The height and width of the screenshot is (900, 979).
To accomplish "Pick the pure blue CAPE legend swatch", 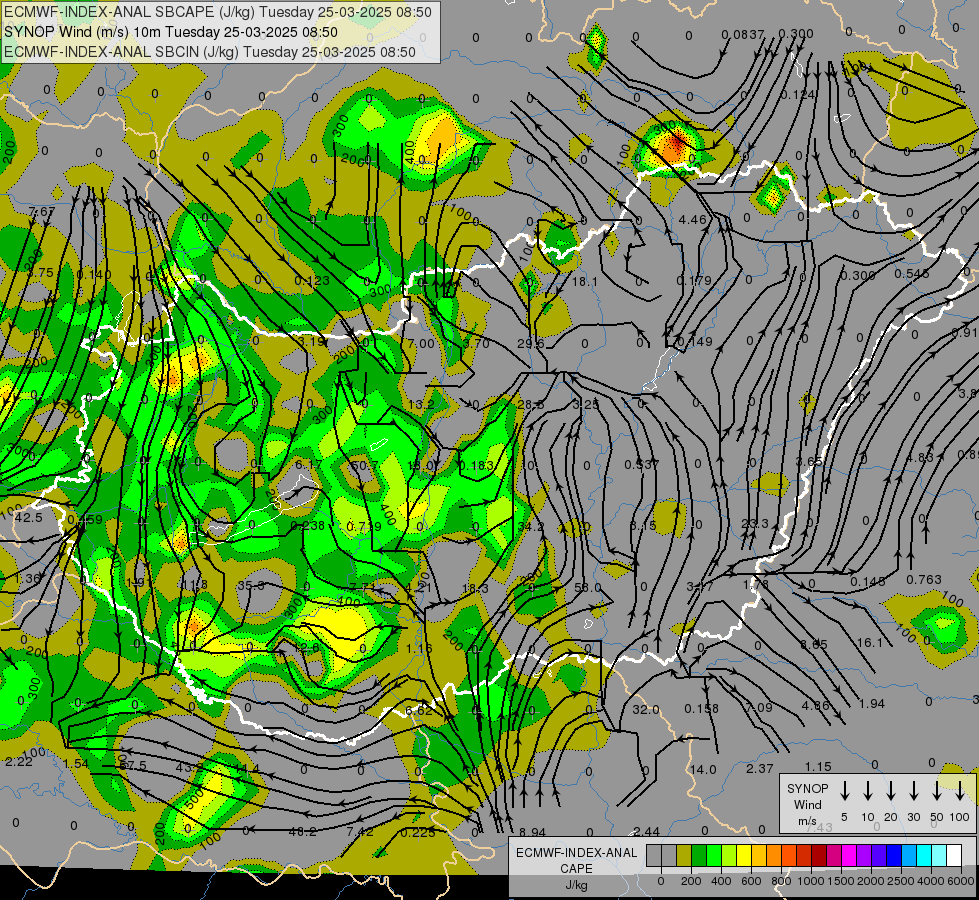I will tap(893, 856).
